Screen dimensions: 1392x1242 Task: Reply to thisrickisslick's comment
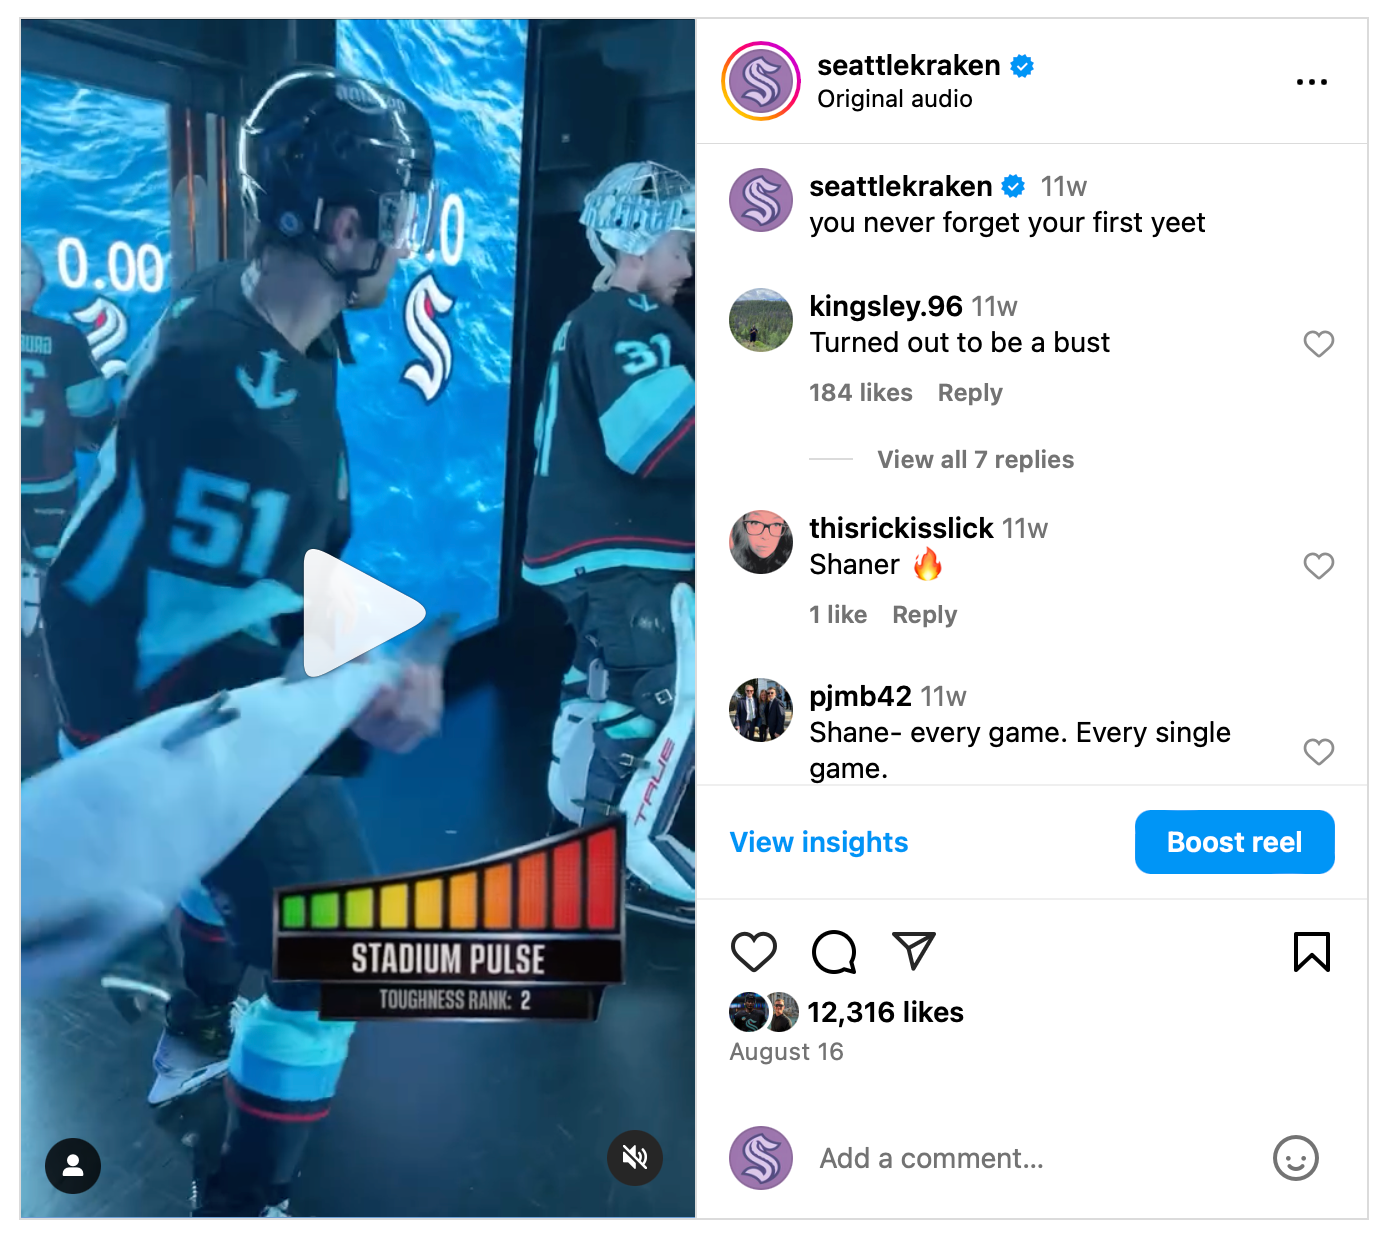(x=925, y=615)
